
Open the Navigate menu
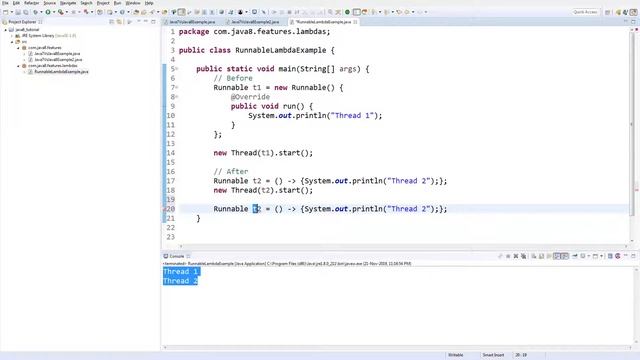click(68, 3)
